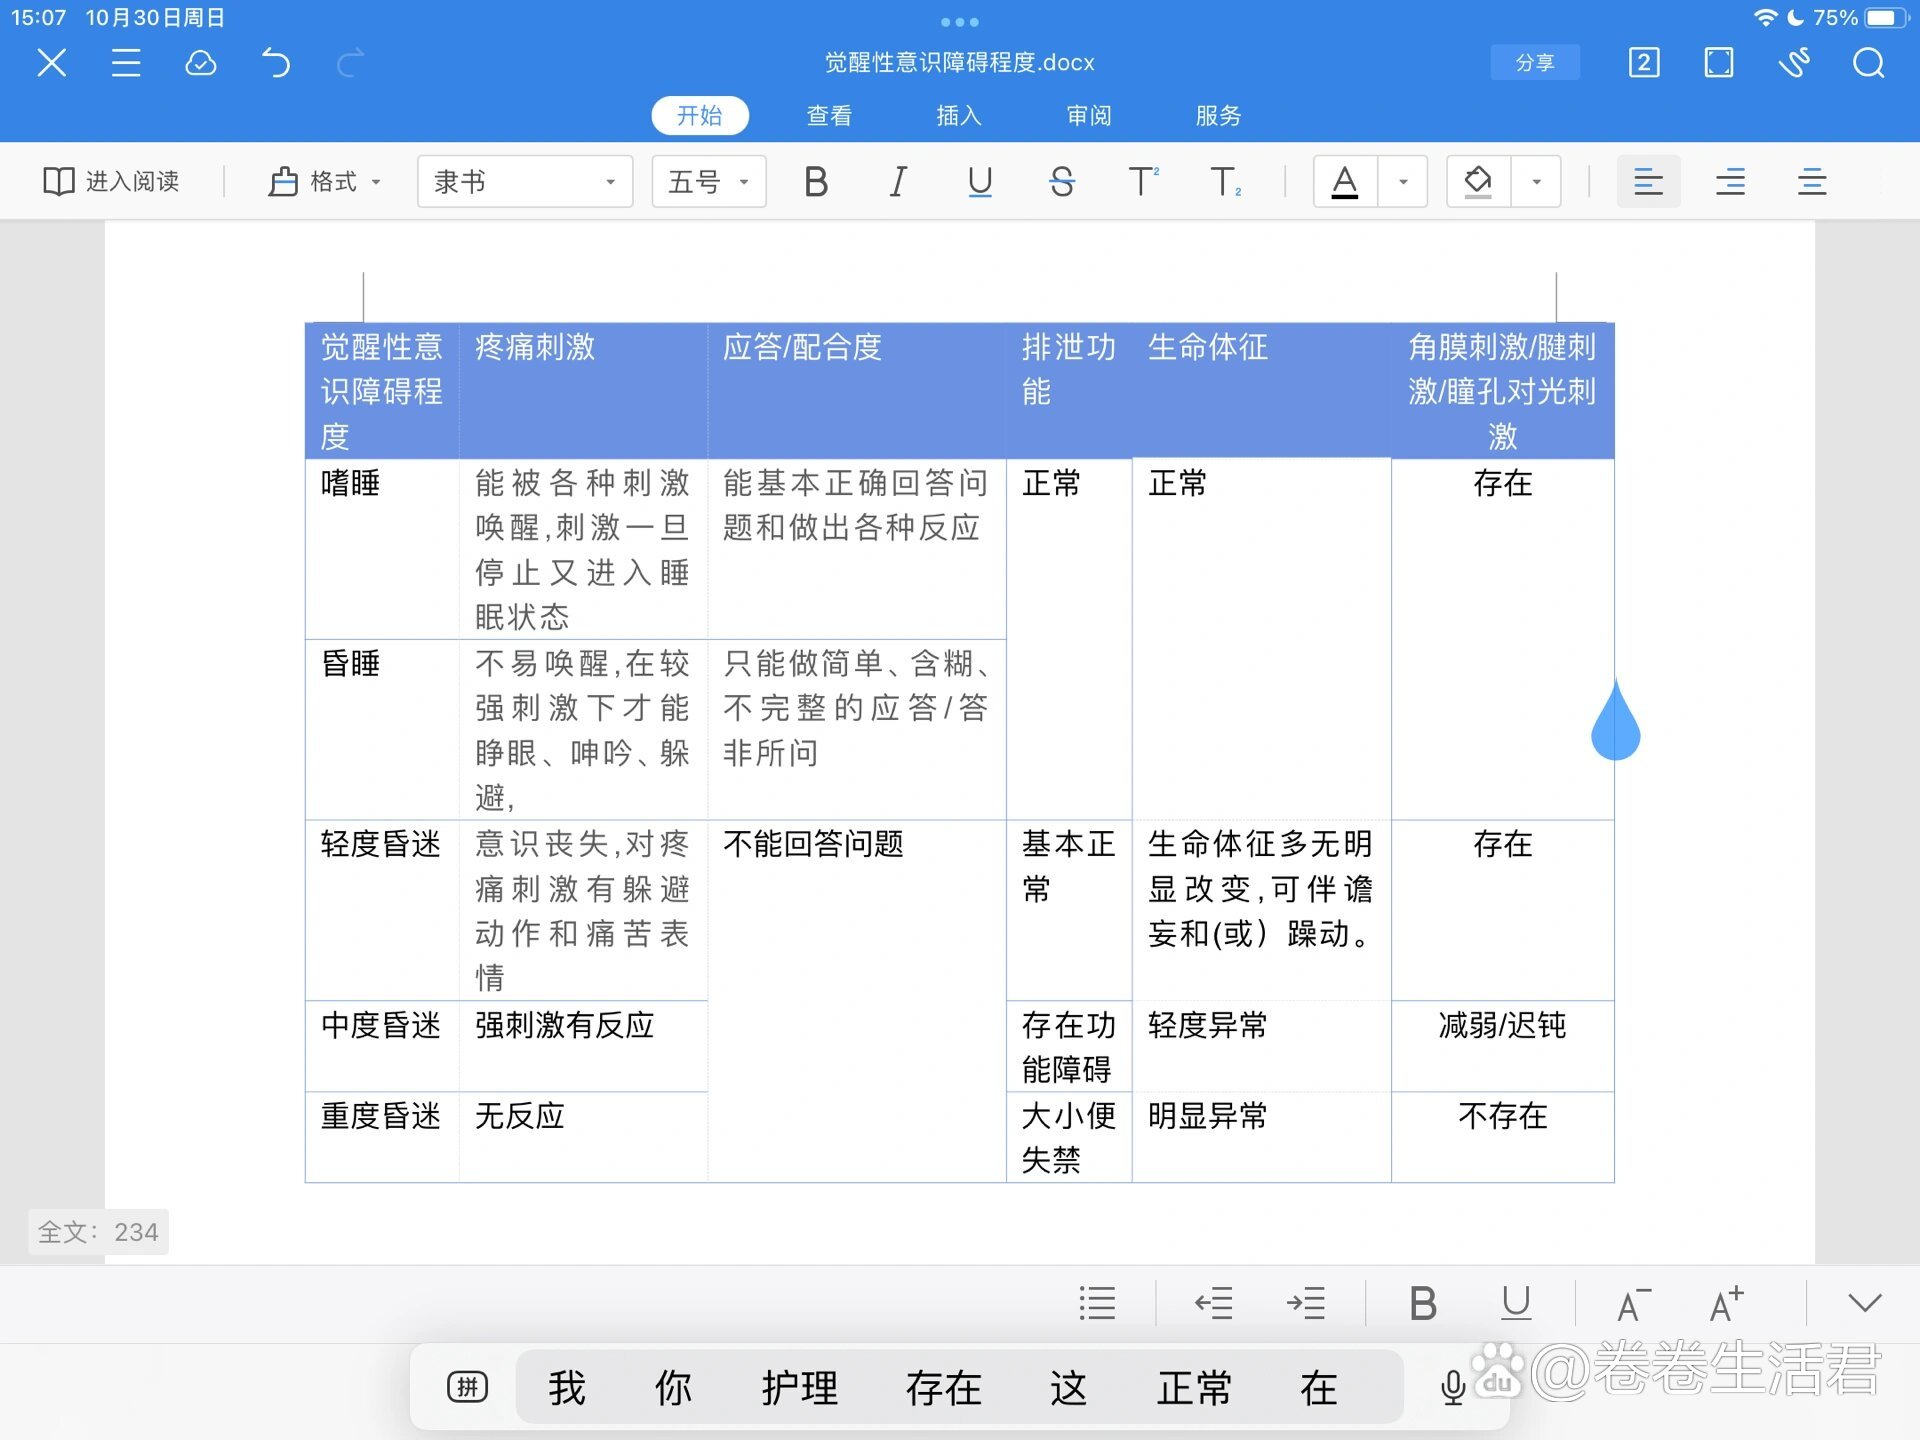The width and height of the screenshot is (1920, 1440).
Task: Open the 格式 format options
Action: 323,181
